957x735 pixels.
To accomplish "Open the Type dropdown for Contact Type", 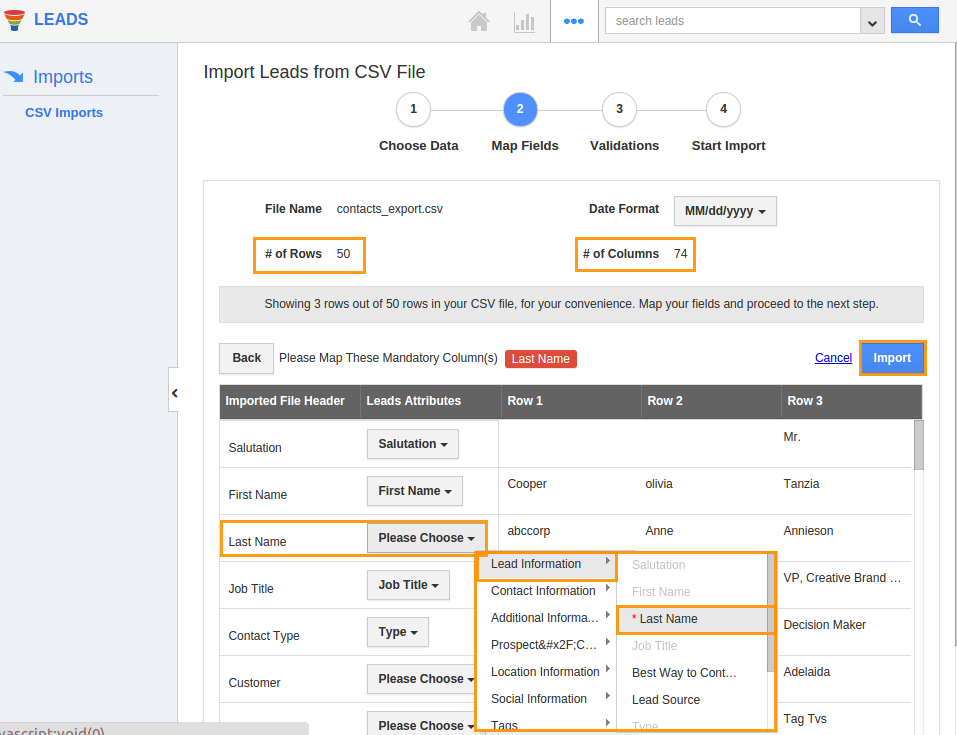I will click(398, 632).
